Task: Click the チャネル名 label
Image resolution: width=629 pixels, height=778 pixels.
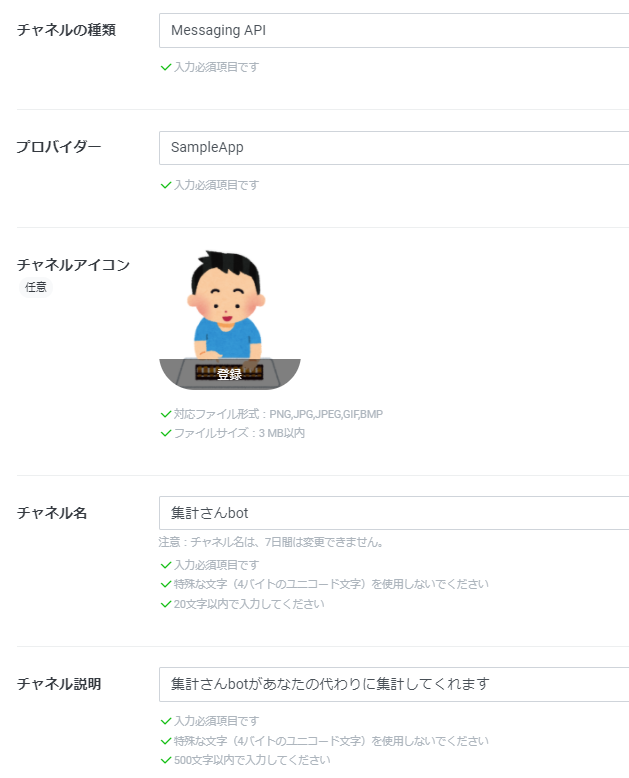Action: point(52,513)
